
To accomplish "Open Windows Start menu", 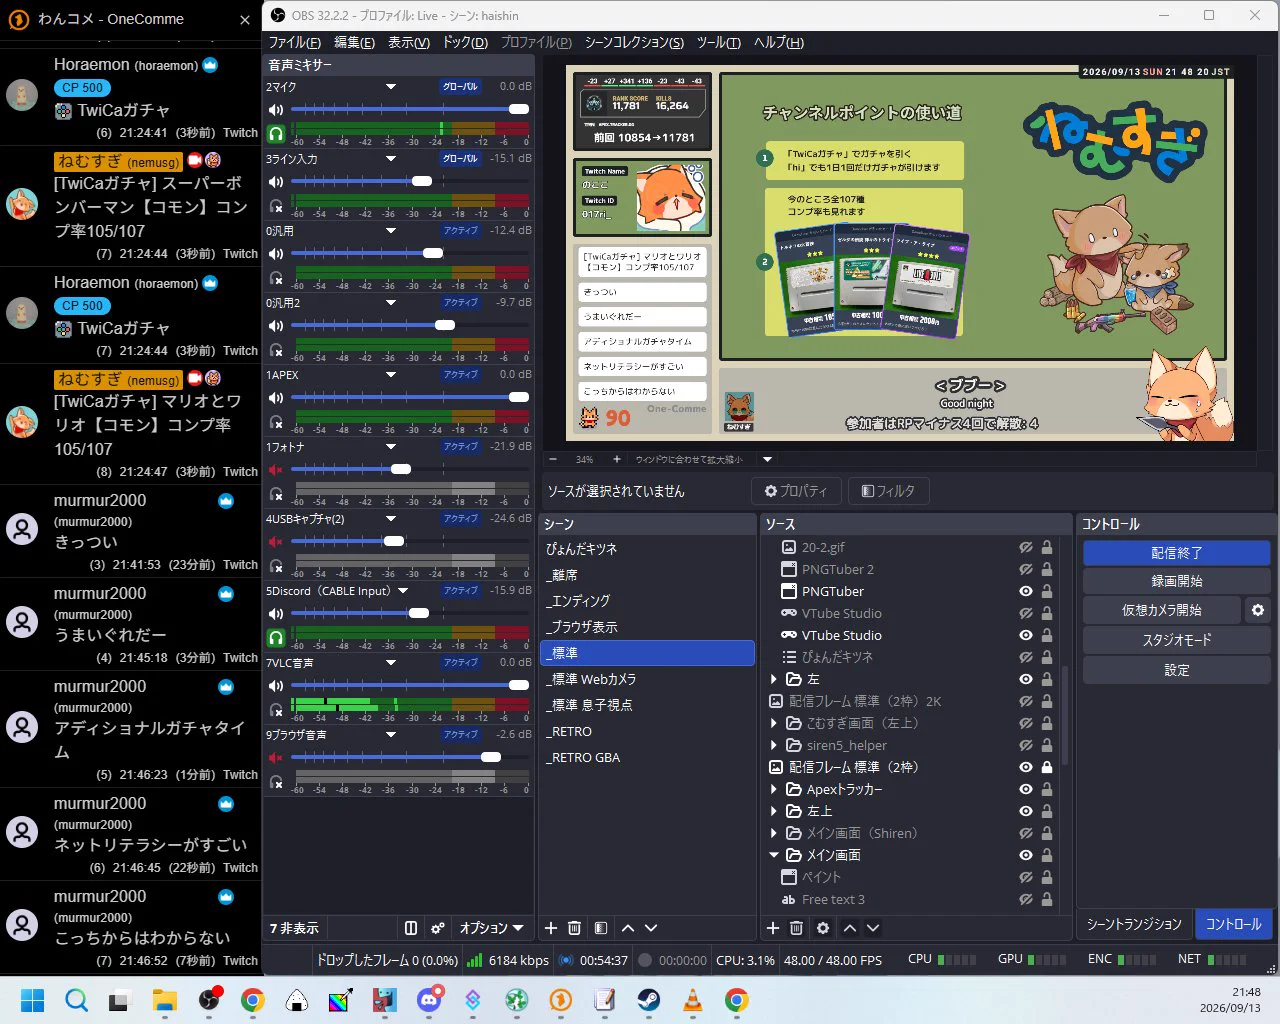I will click(33, 999).
